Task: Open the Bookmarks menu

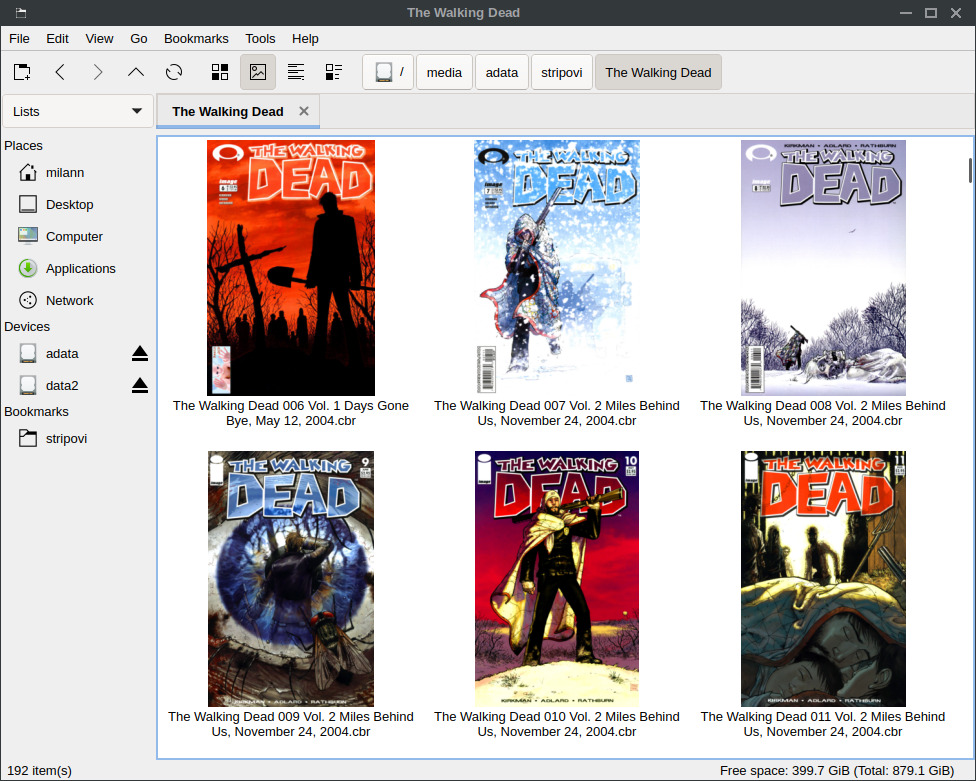Action: coord(196,39)
